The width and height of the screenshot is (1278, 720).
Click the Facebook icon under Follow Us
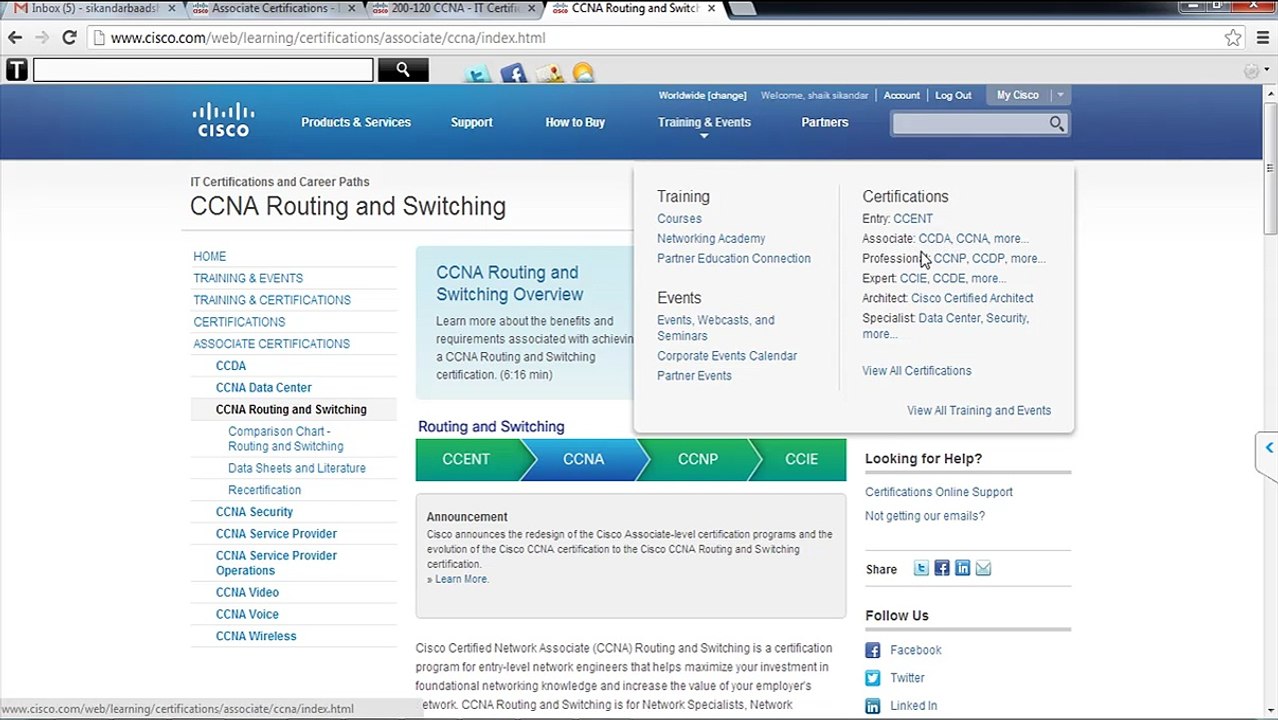pyautogui.click(x=873, y=650)
